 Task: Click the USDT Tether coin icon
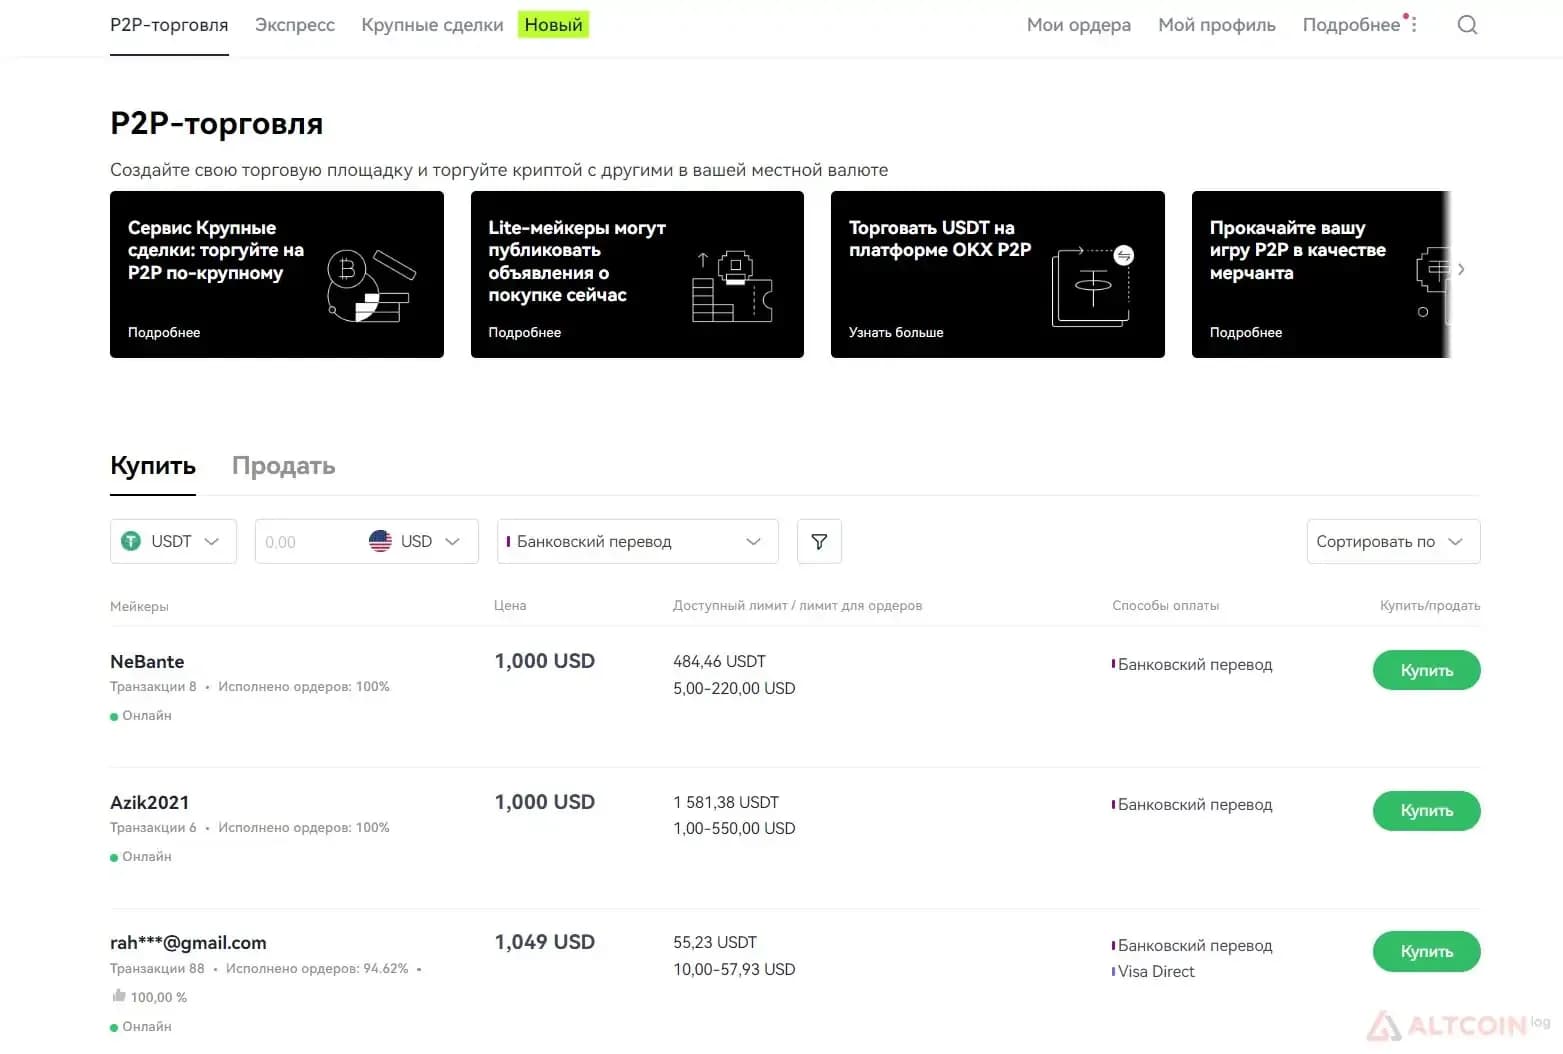point(131,541)
